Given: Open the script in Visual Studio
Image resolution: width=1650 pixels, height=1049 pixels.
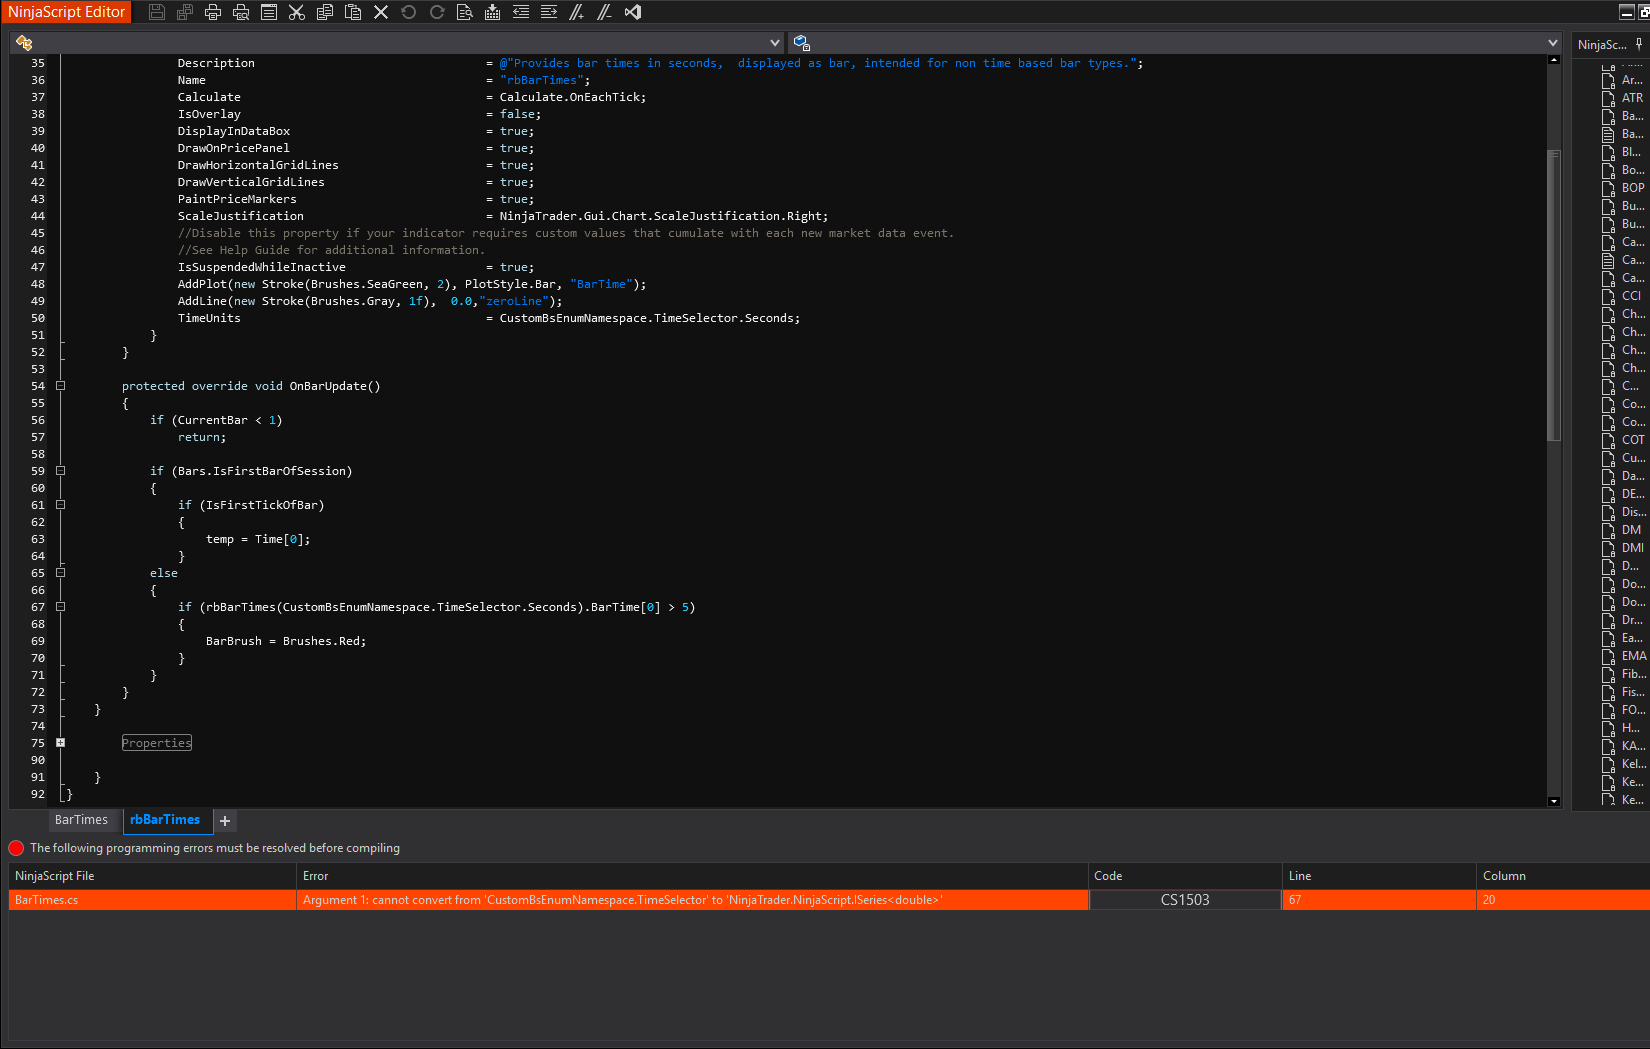Looking at the screenshot, I should [x=633, y=12].
